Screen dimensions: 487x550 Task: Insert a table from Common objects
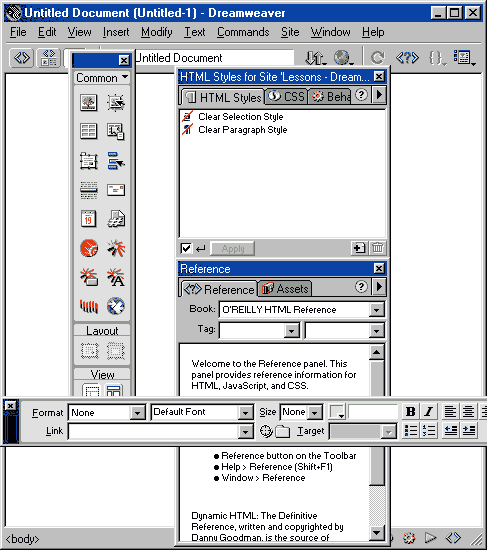click(88, 131)
